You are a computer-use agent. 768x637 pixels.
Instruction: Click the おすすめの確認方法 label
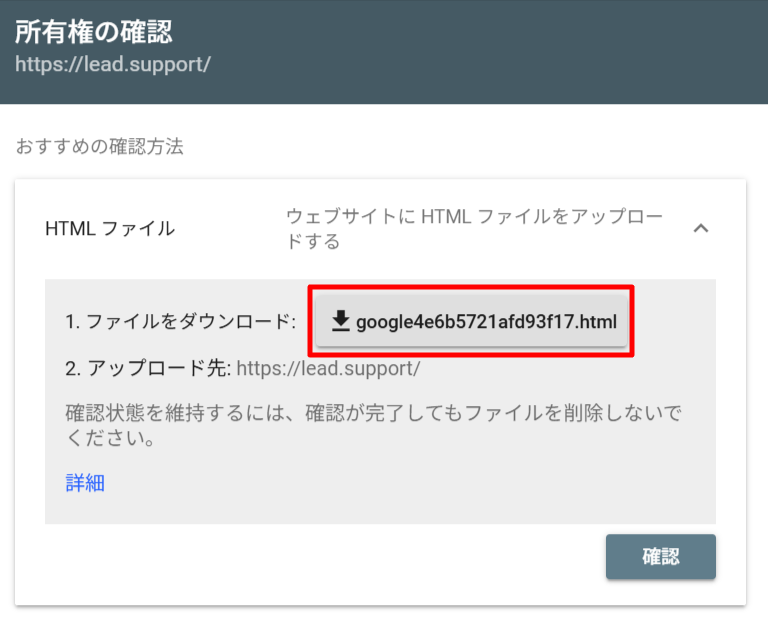[99, 147]
